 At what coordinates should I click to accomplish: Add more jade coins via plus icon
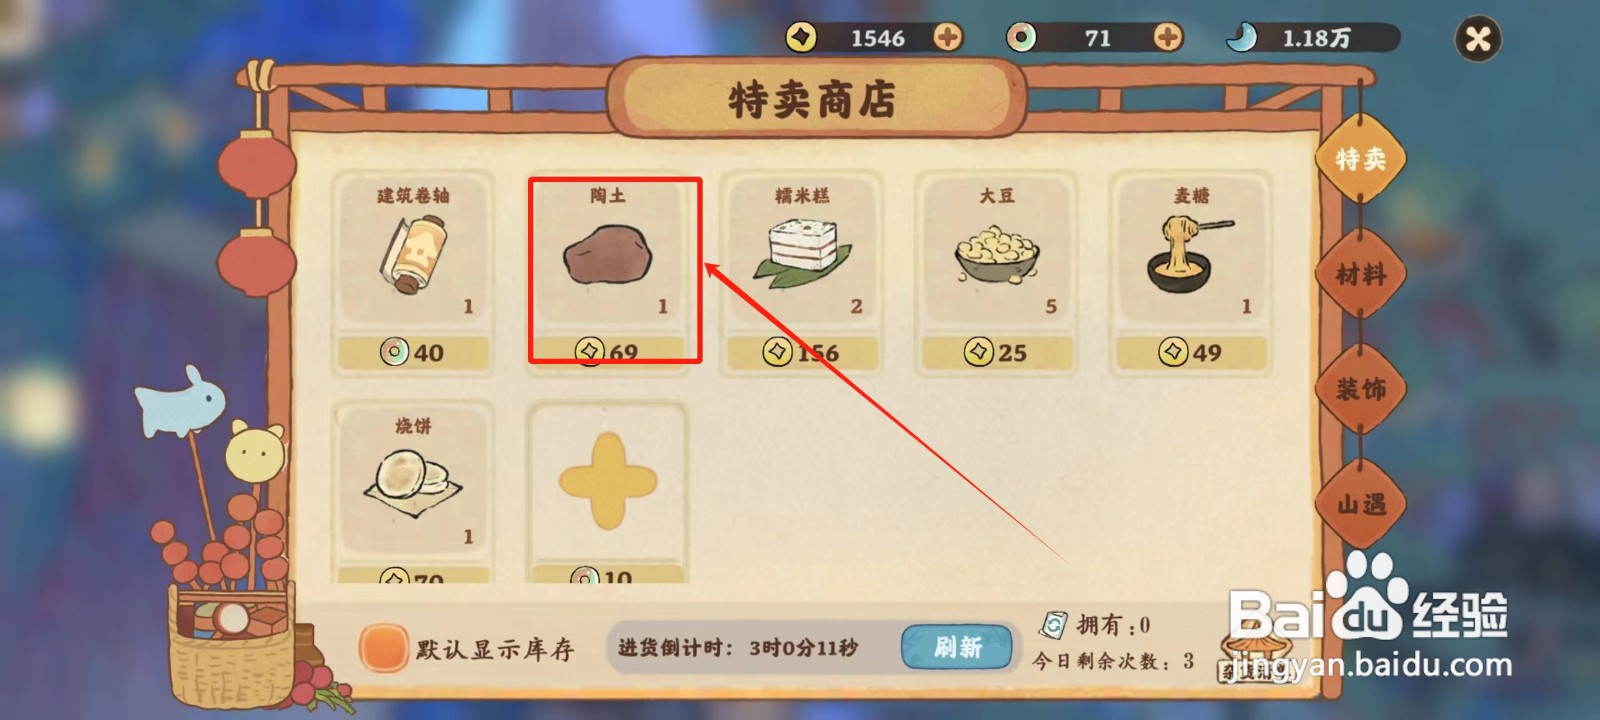coord(1167,38)
